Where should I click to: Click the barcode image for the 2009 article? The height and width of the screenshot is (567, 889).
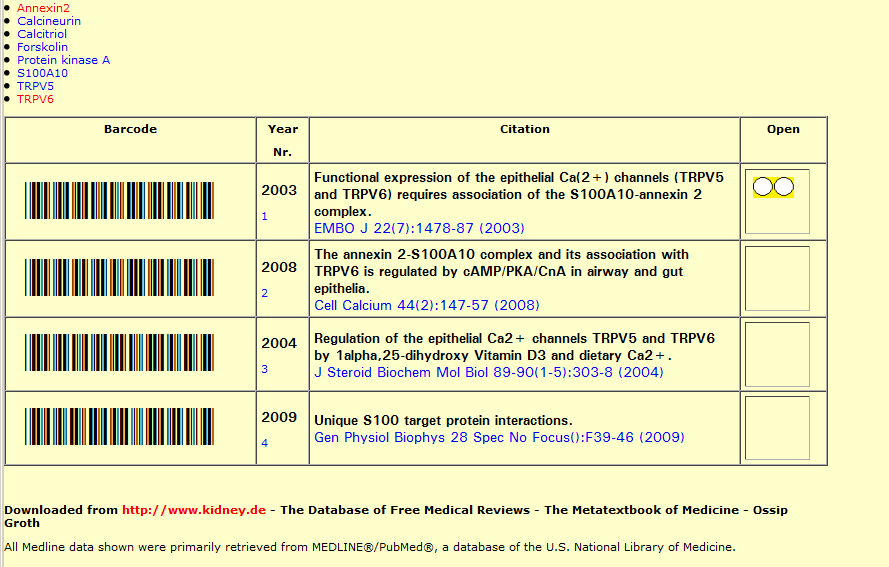point(119,426)
